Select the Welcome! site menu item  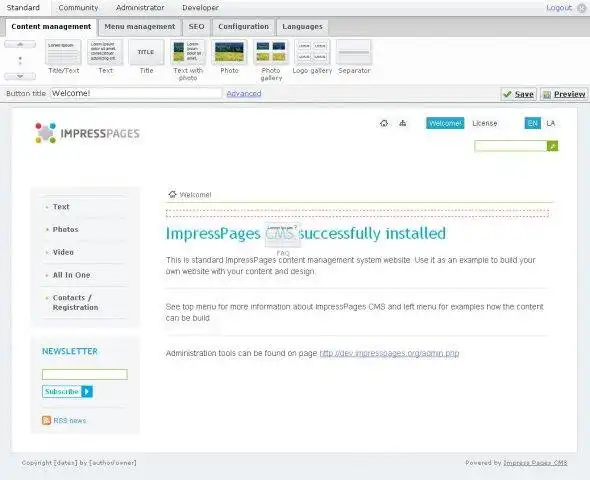(445, 123)
